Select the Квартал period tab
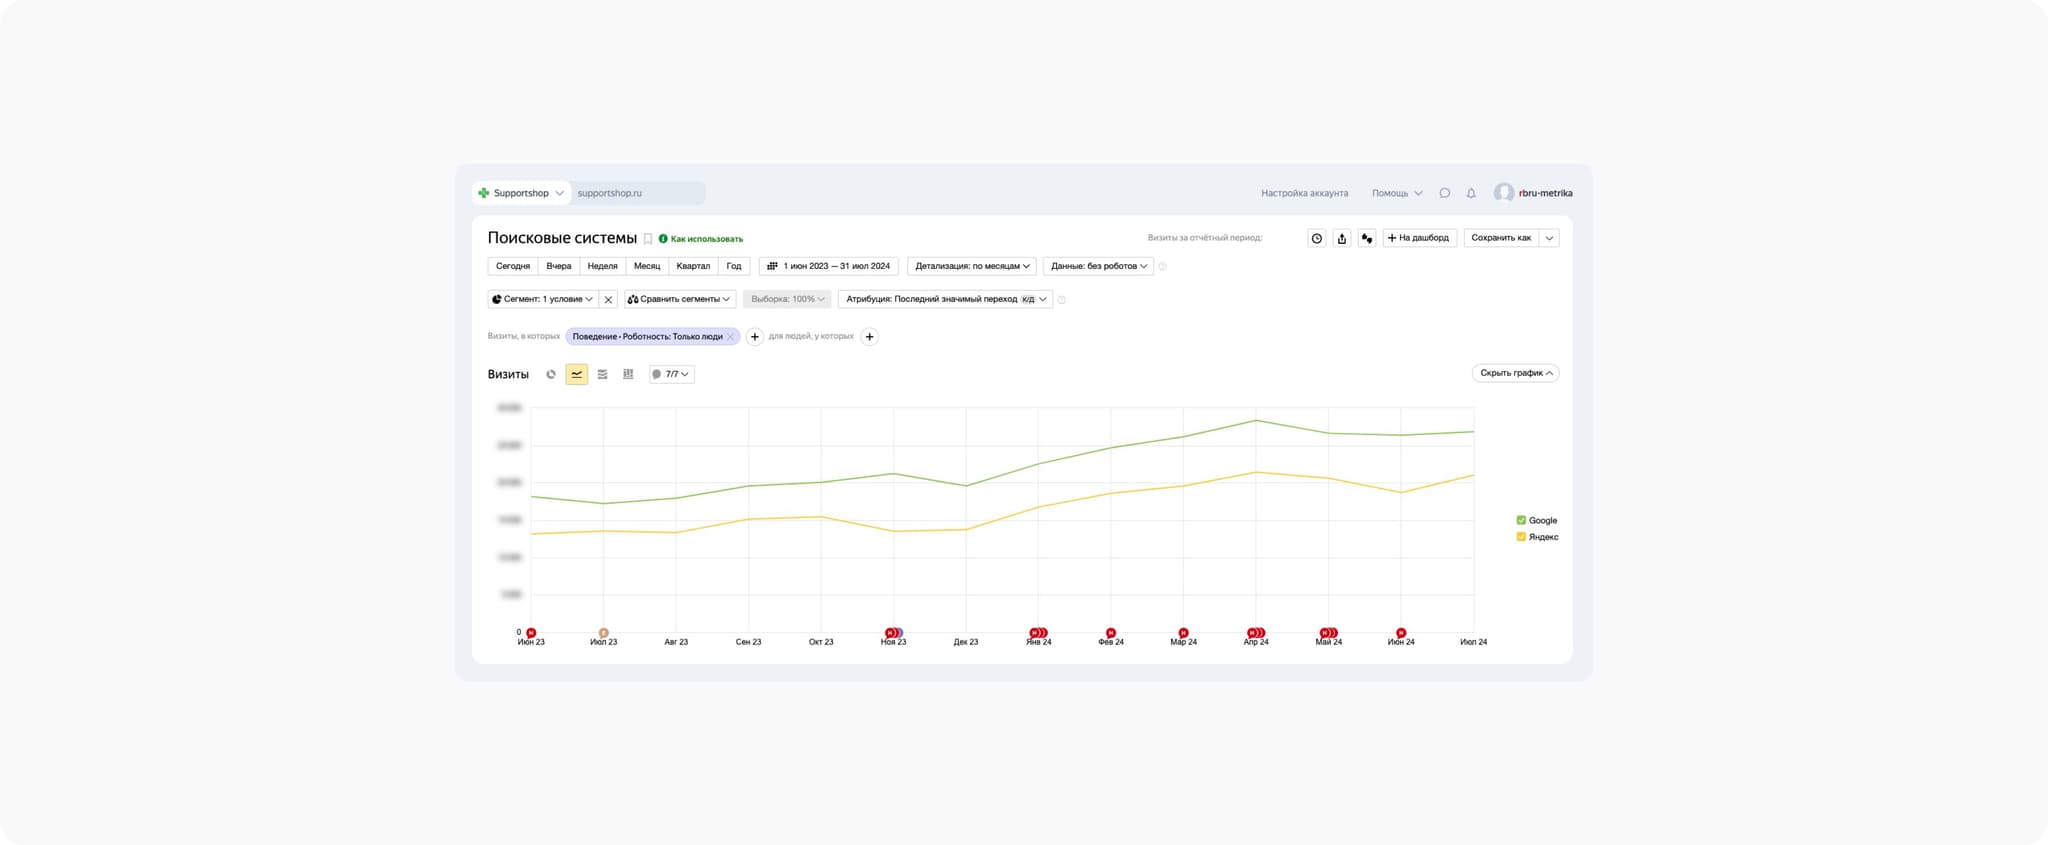 pyautogui.click(x=693, y=266)
